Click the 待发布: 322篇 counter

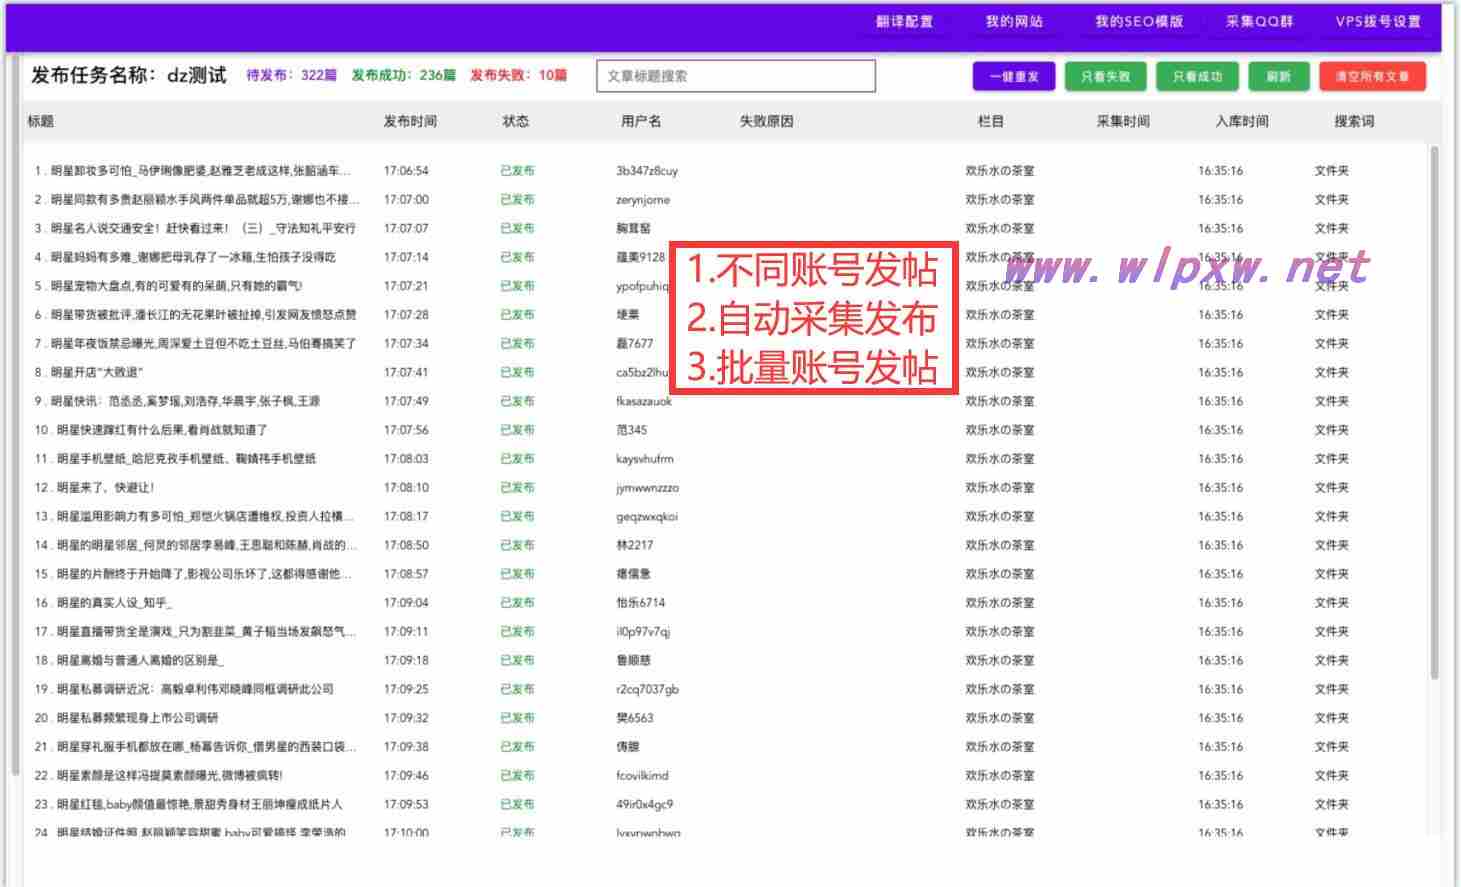click(292, 75)
